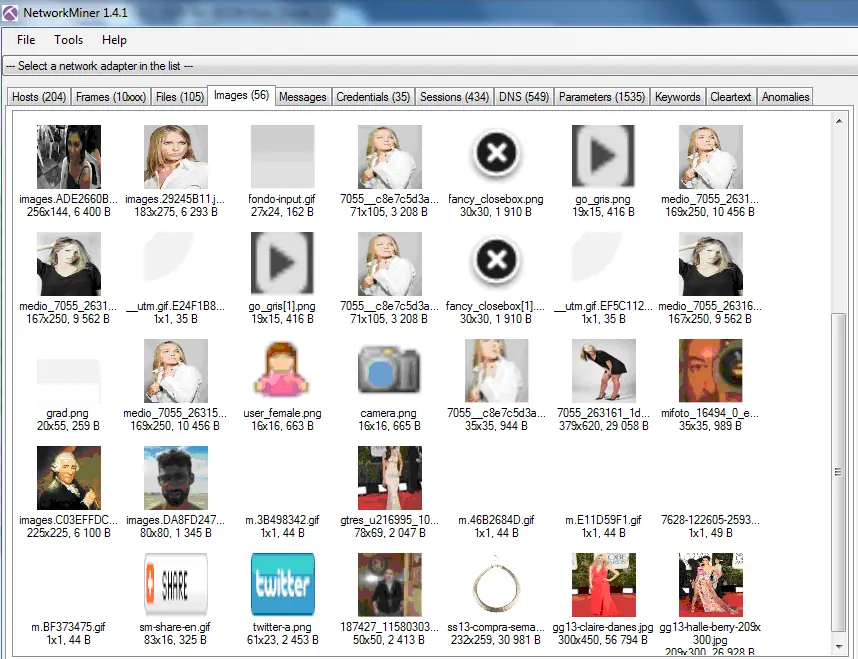The image size is (858, 659).
Task: Switch to the Frames tab
Action: tap(111, 97)
